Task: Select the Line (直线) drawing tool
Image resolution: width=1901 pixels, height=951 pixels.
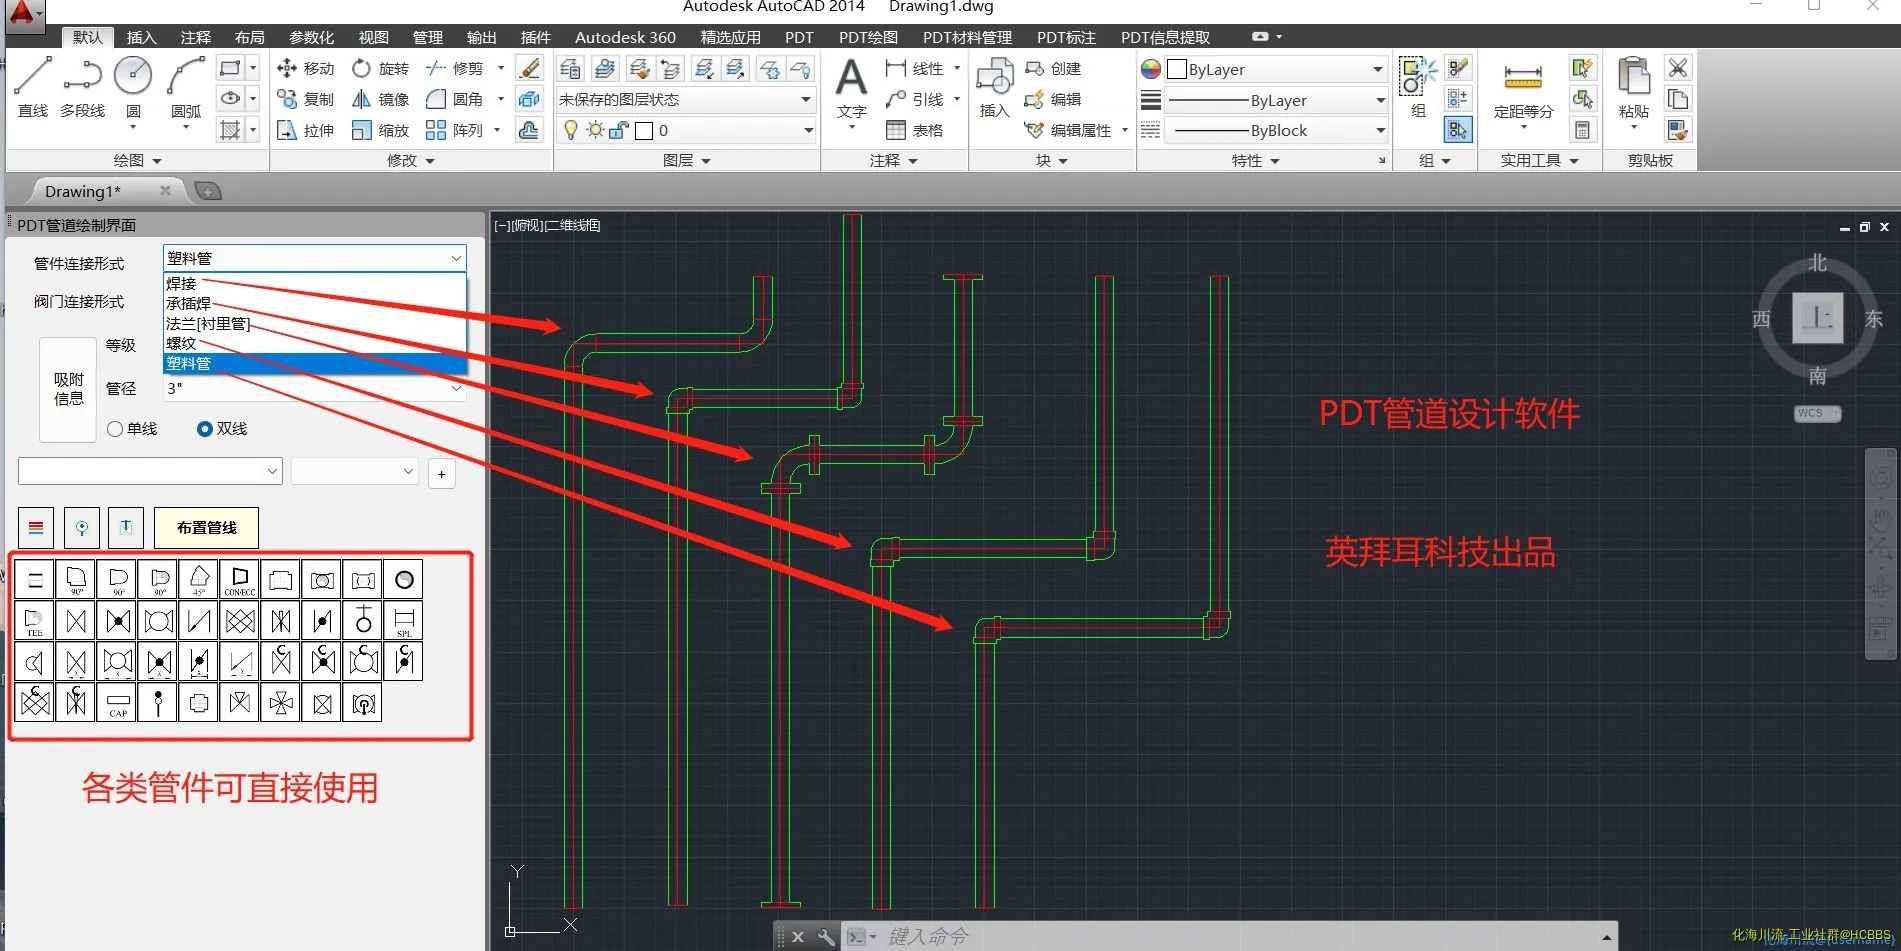Action: coord(32,84)
